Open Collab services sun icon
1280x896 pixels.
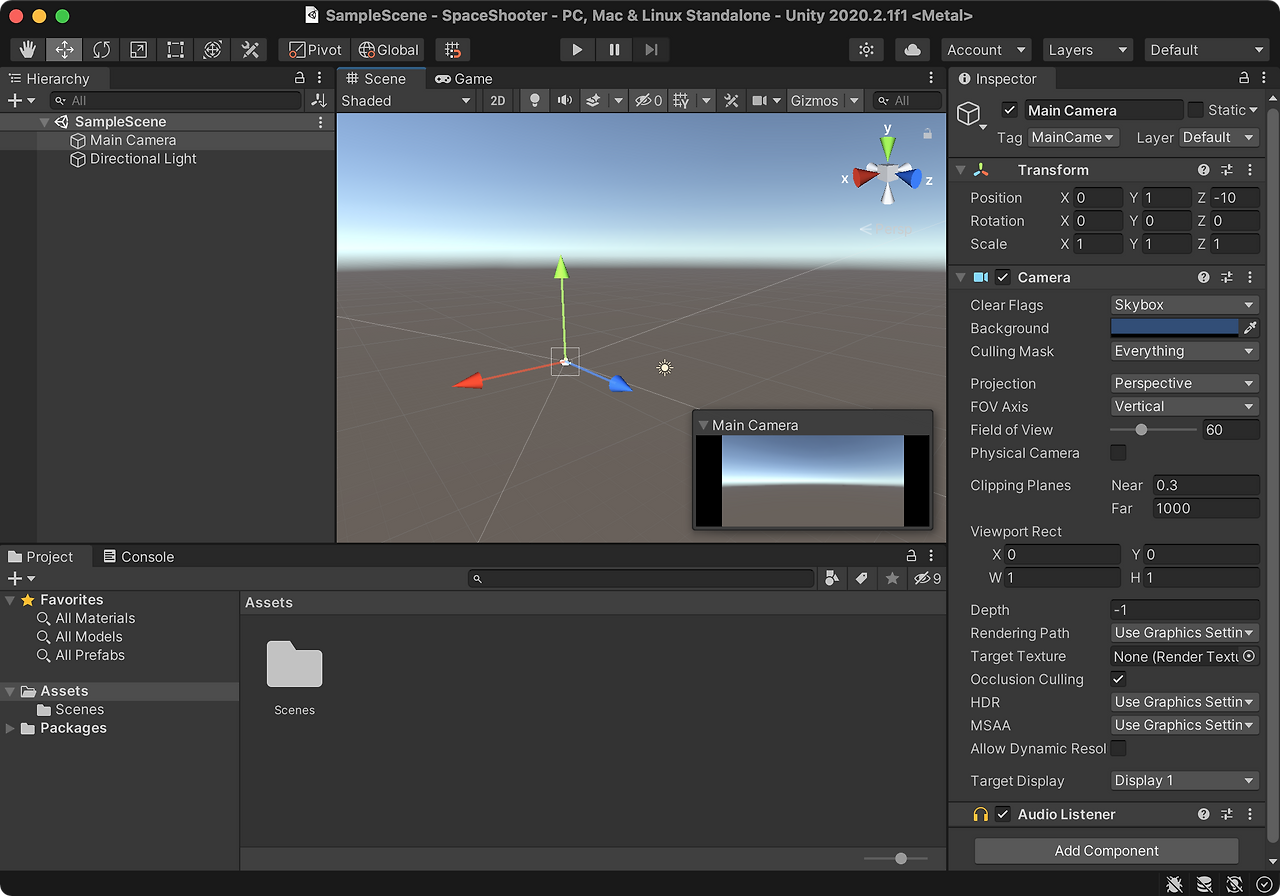coord(866,50)
